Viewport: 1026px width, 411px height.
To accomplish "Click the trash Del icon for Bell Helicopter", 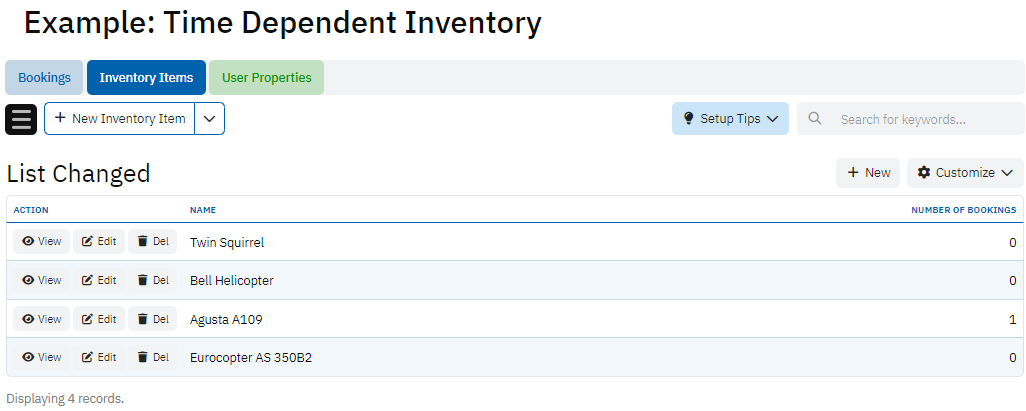I will pyautogui.click(x=143, y=280).
